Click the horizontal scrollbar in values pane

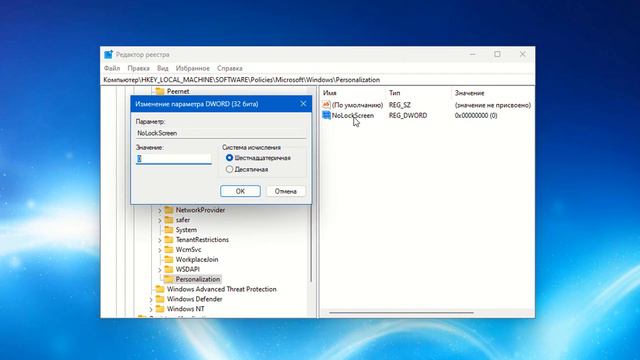[401, 313]
